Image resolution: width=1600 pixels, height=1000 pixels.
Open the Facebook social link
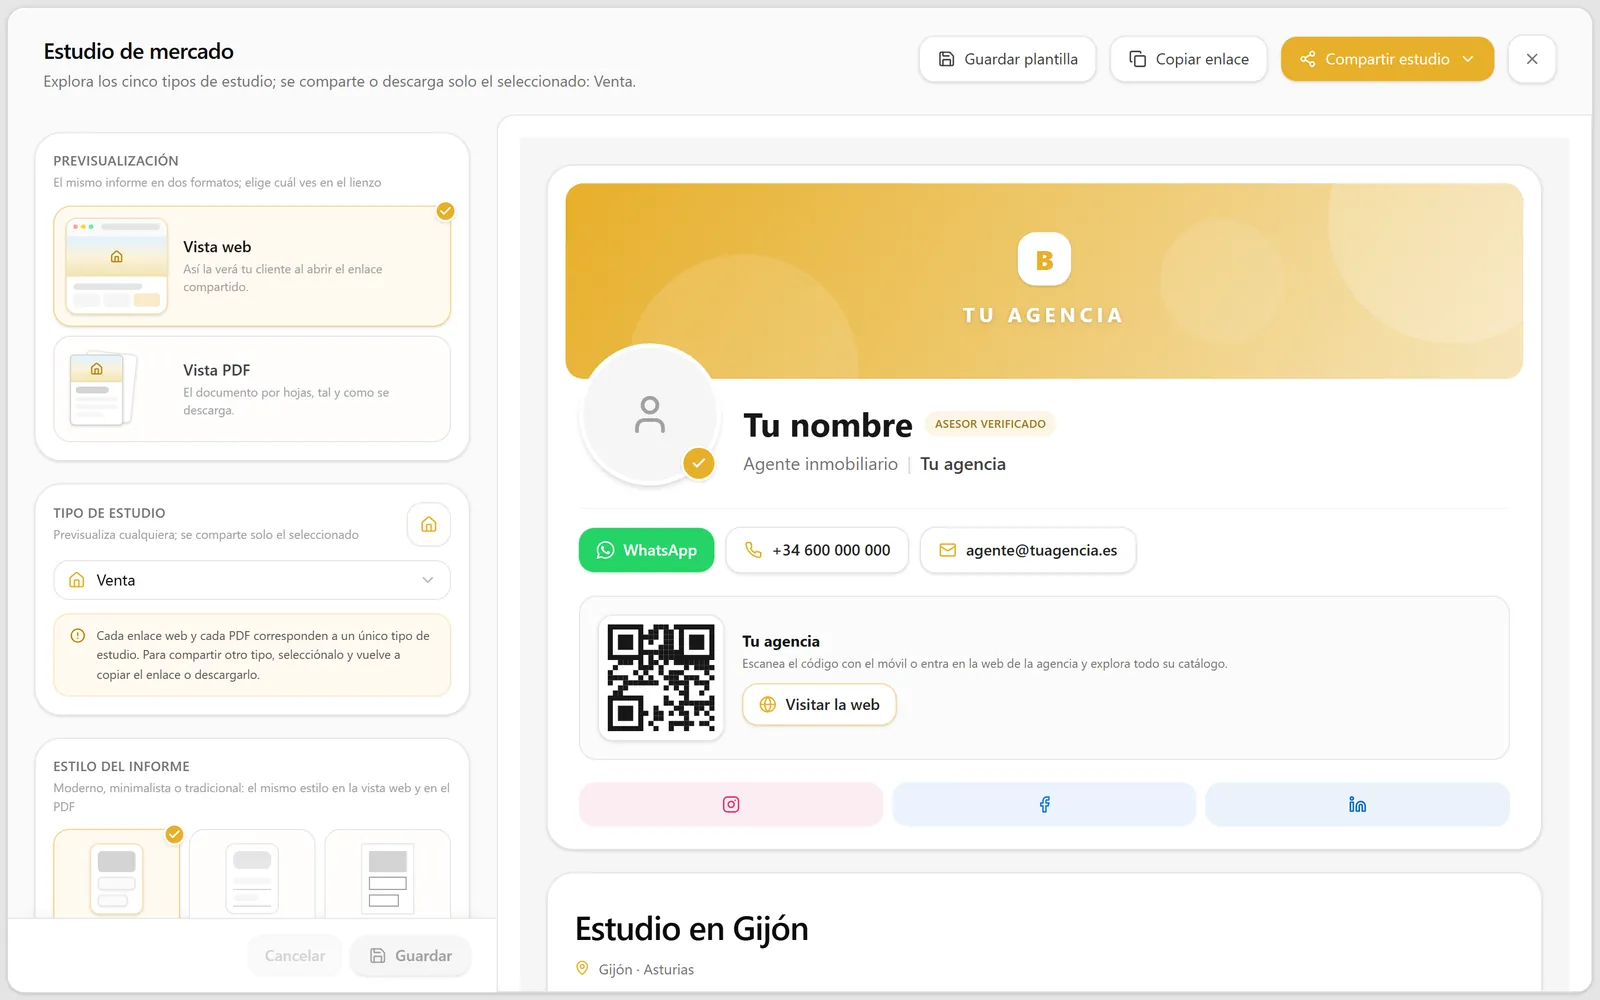(x=1044, y=804)
